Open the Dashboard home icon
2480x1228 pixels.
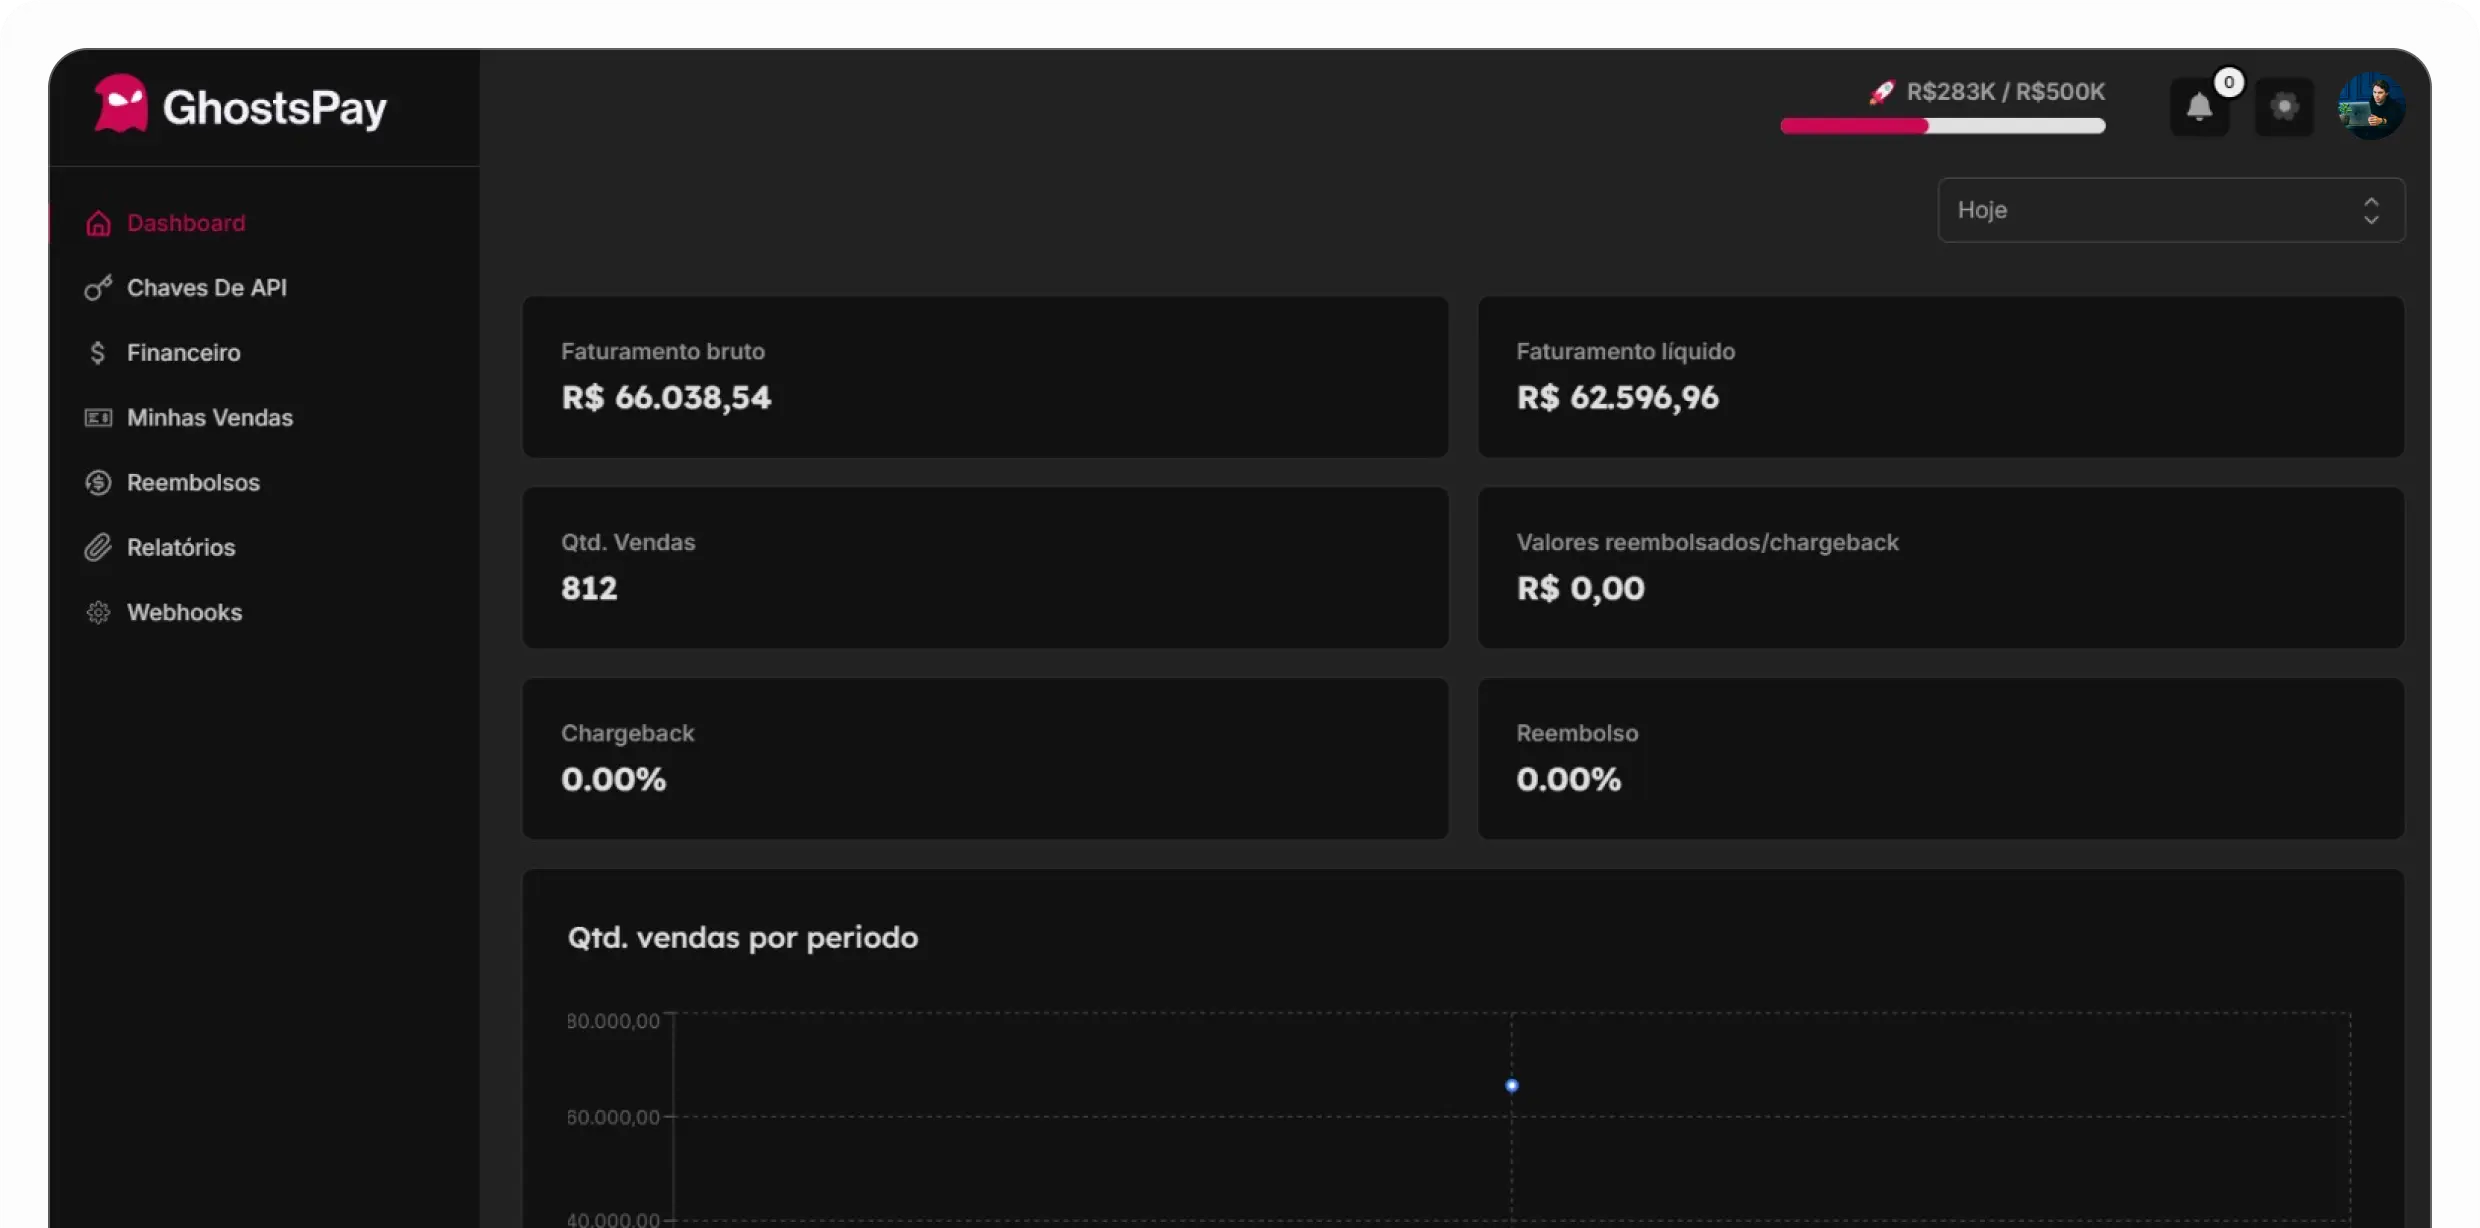[x=97, y=222]
